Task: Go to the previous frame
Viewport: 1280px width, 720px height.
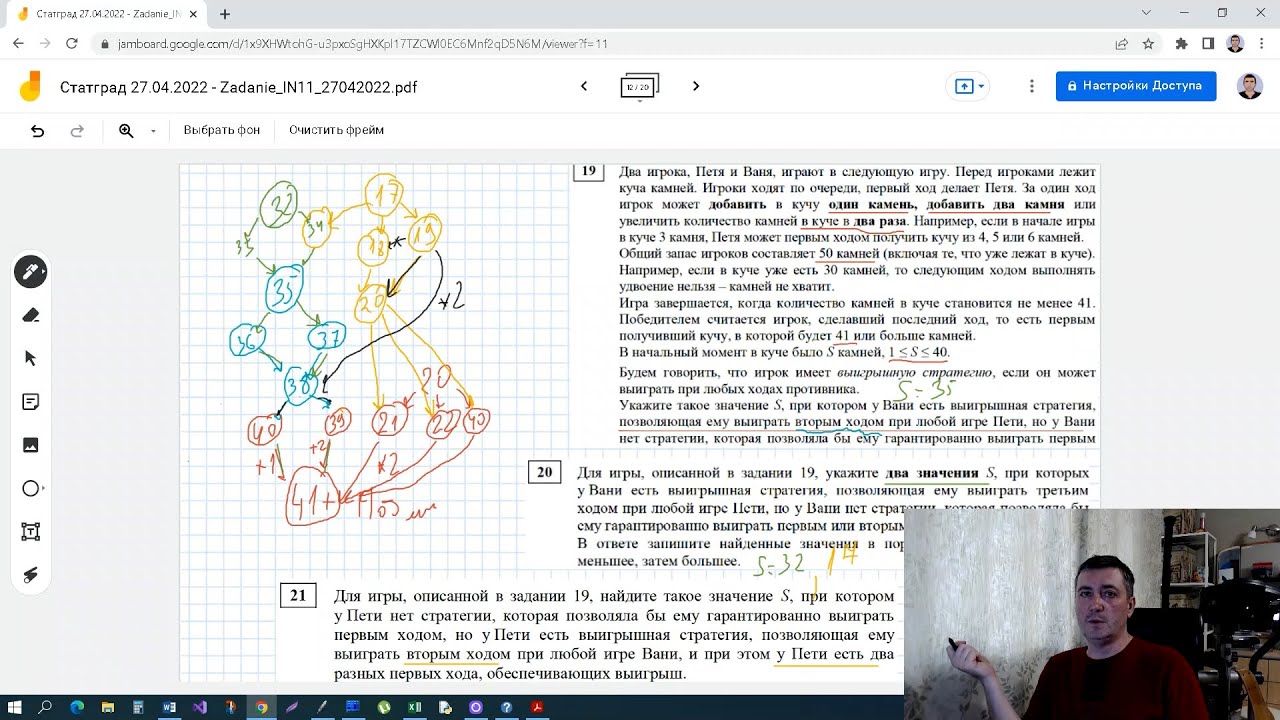Action: tap(584, 86)
